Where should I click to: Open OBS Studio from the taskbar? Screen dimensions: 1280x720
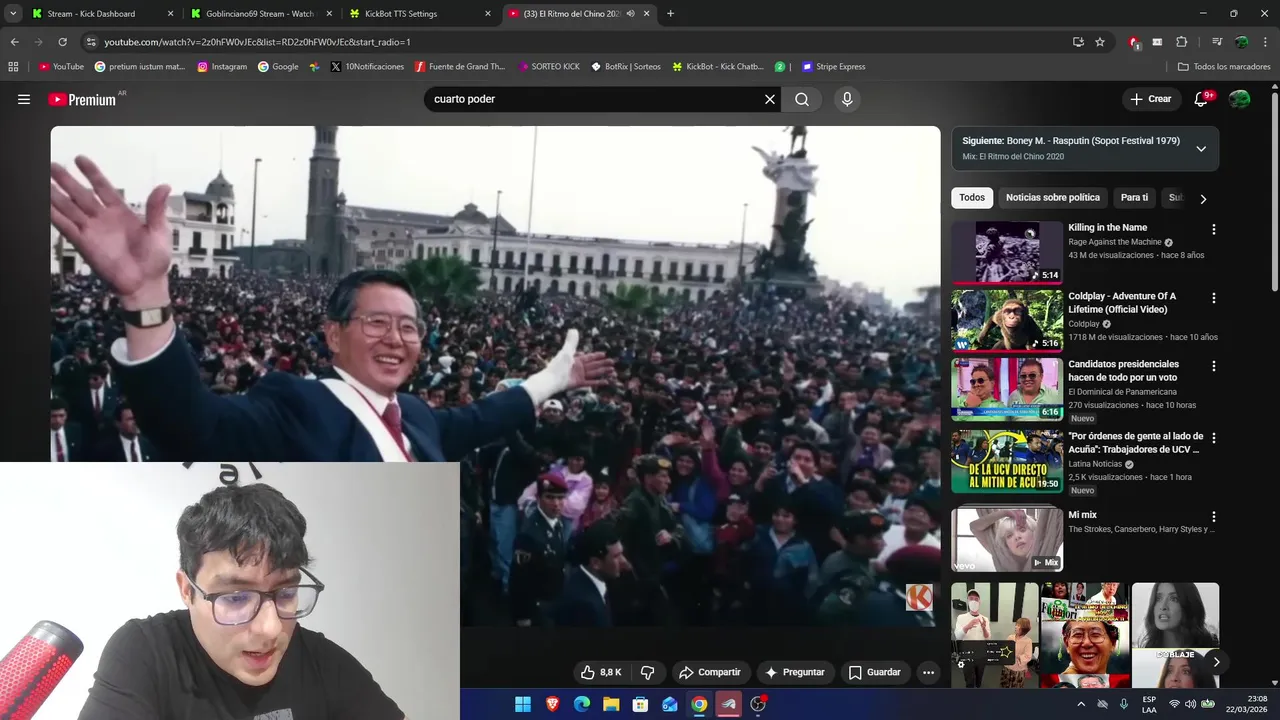click(758, 704)
